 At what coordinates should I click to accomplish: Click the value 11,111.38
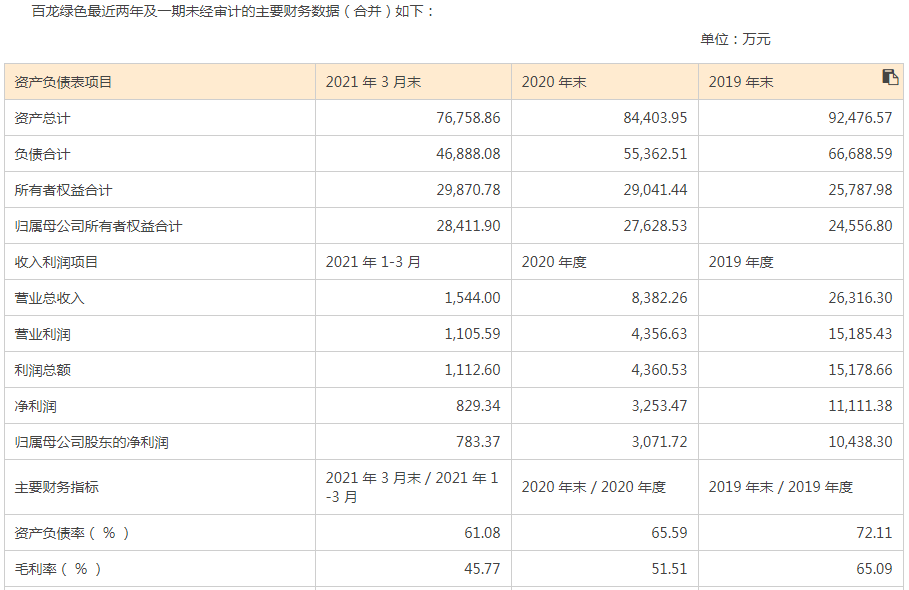(x=860, y=405)
